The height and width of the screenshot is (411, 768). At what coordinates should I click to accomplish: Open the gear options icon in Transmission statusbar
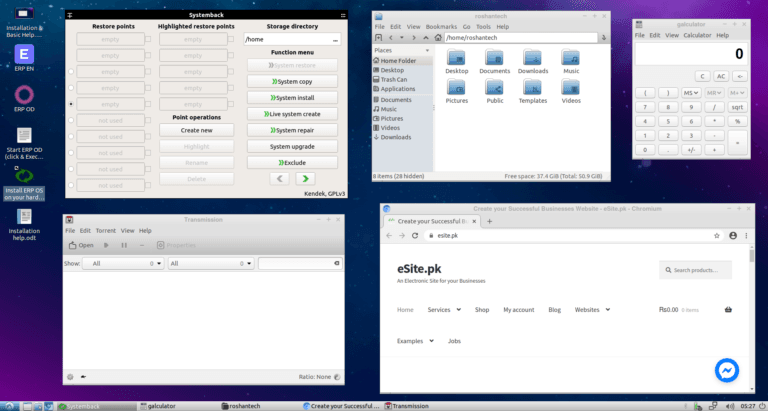tap(70, 377)
